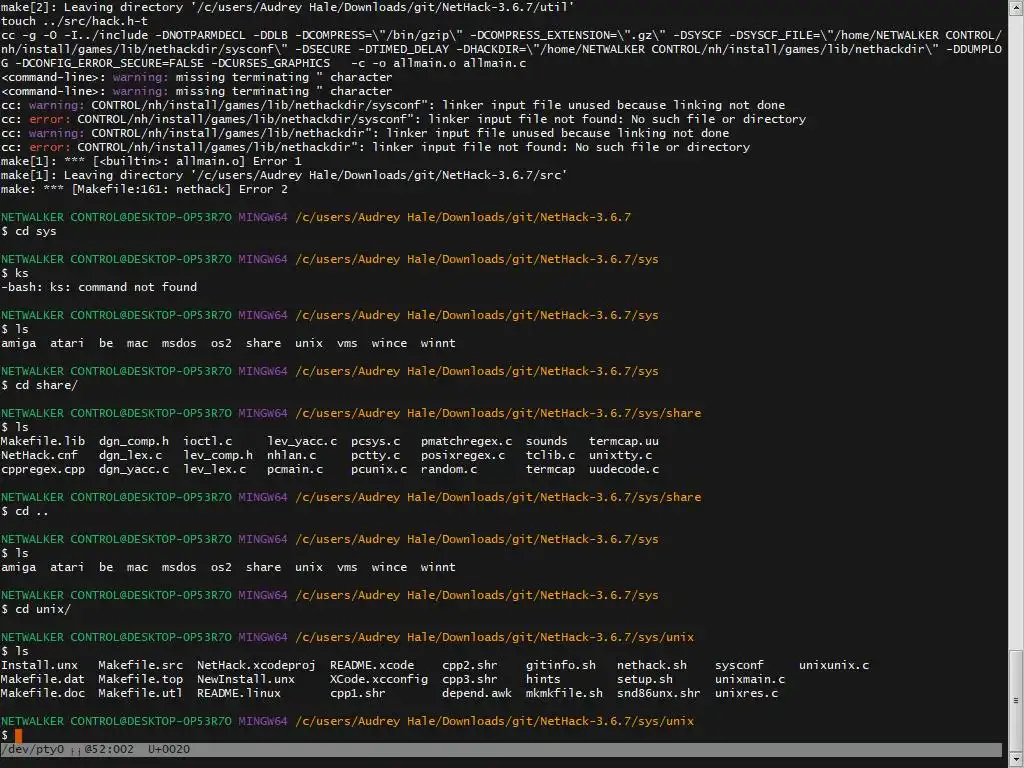Click the 'nethack] Error 2' make line
Viewport: 1024px width, 768px height.
click(144, 189)
